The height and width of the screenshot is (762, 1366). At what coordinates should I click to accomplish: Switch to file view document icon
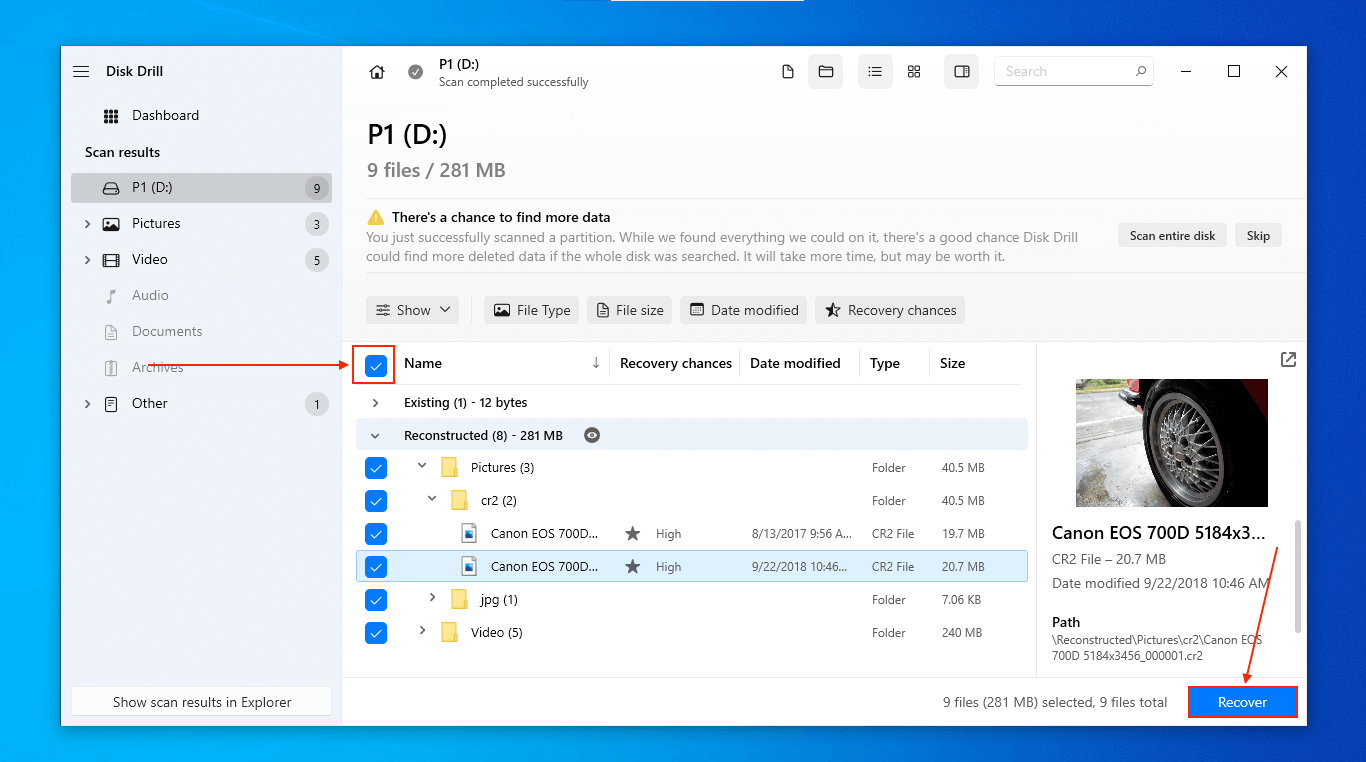788,72
